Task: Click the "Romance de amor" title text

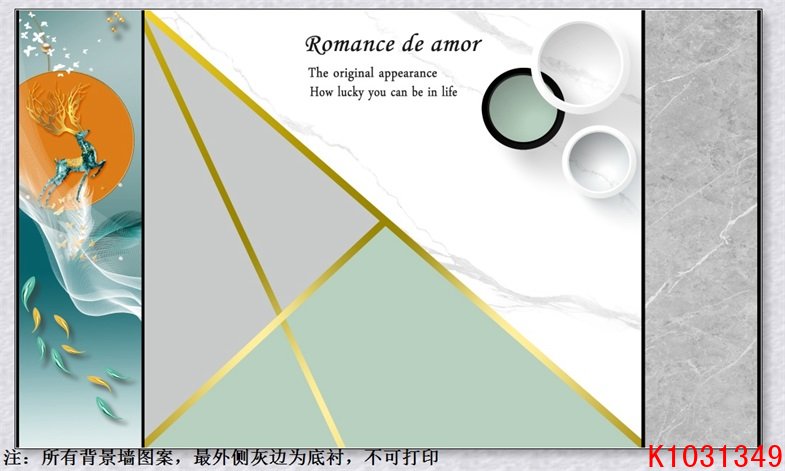Action: coord(394,45)
